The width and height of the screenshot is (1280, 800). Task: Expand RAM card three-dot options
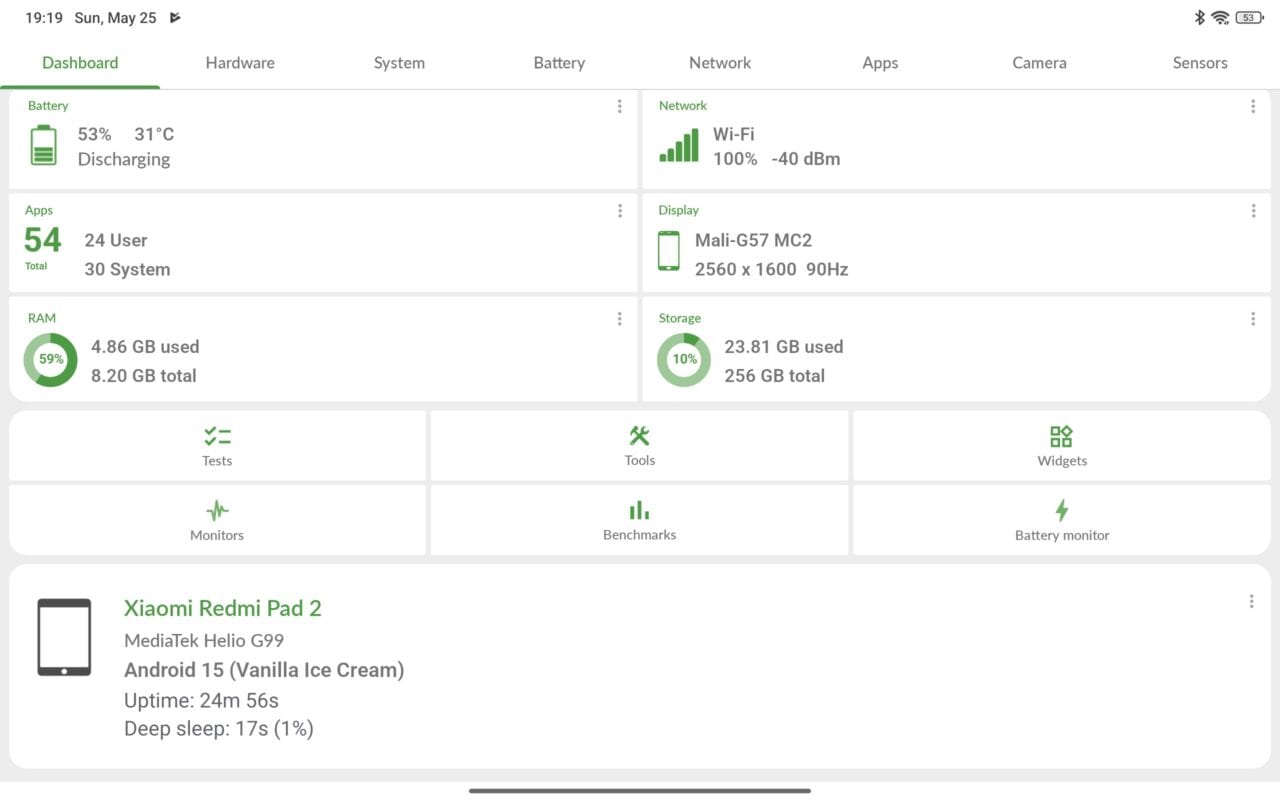click(x=620, y=319)
